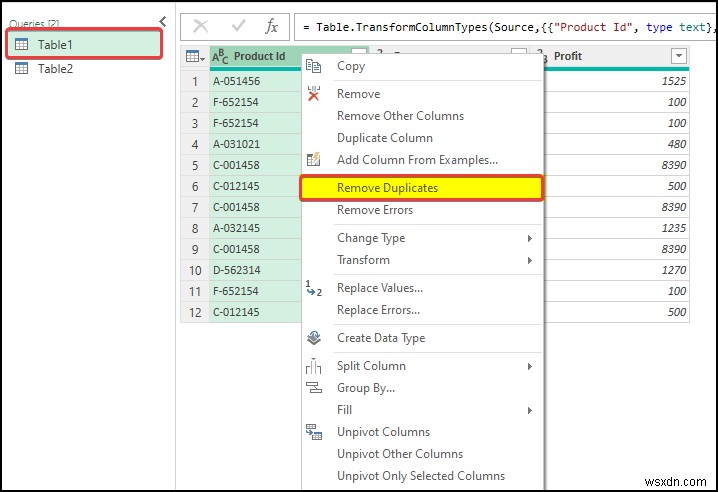
Task: Click the Profit column header
Action: click(x=568, y=56)
